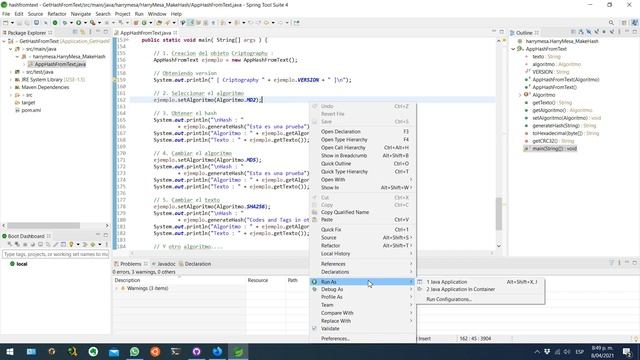The height and width of the screenshot is (360, 640).
Task: Choose Open Declaration in context menu
Action: tap(341, 131)
